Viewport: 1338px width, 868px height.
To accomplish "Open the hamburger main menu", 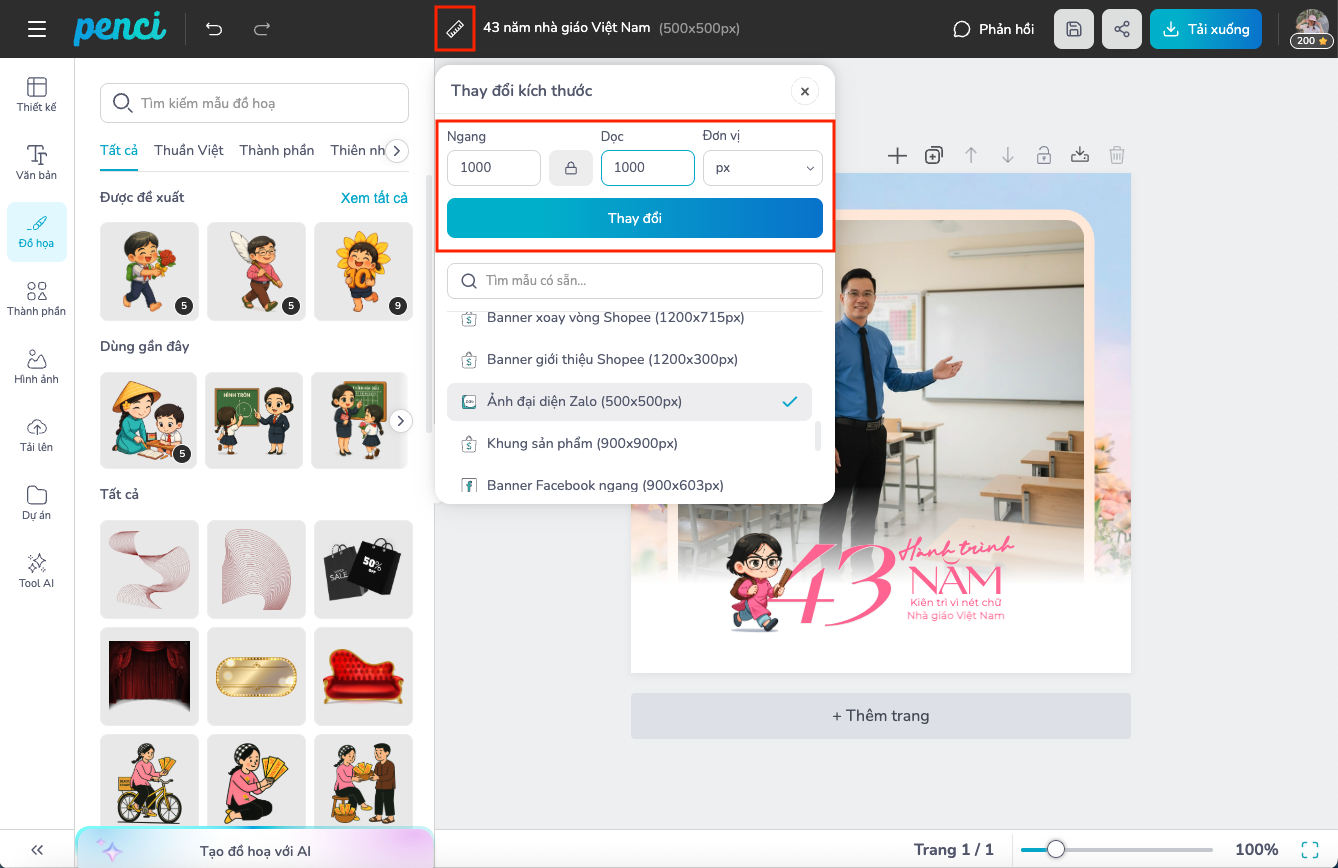I will (37, 29).
